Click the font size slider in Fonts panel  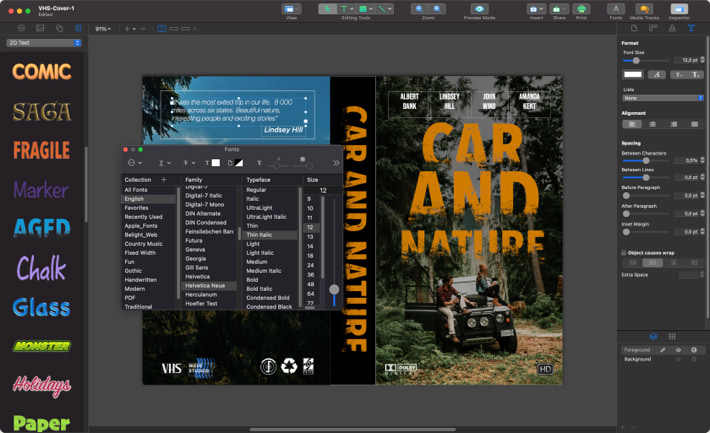point(334,289)
